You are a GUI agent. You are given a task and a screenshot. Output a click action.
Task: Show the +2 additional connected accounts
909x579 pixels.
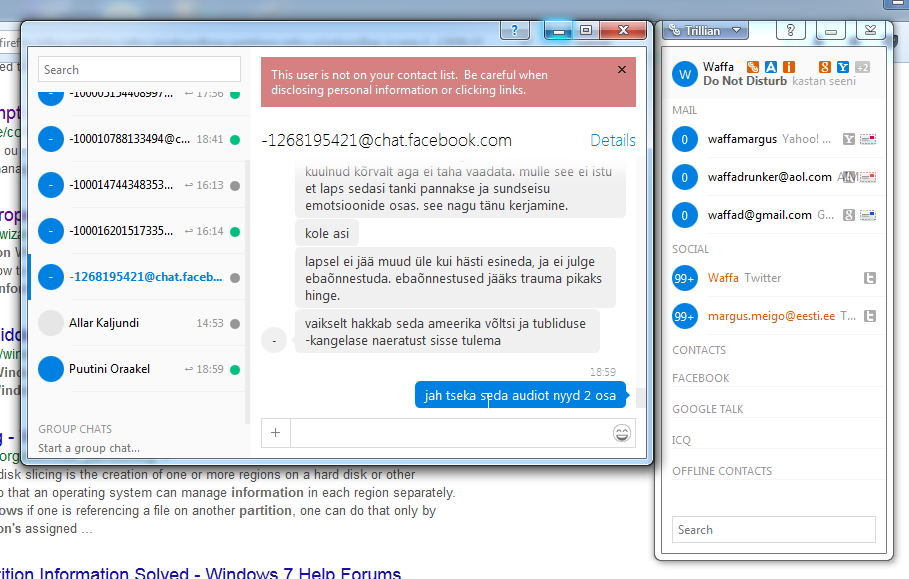tap(863, 68)
